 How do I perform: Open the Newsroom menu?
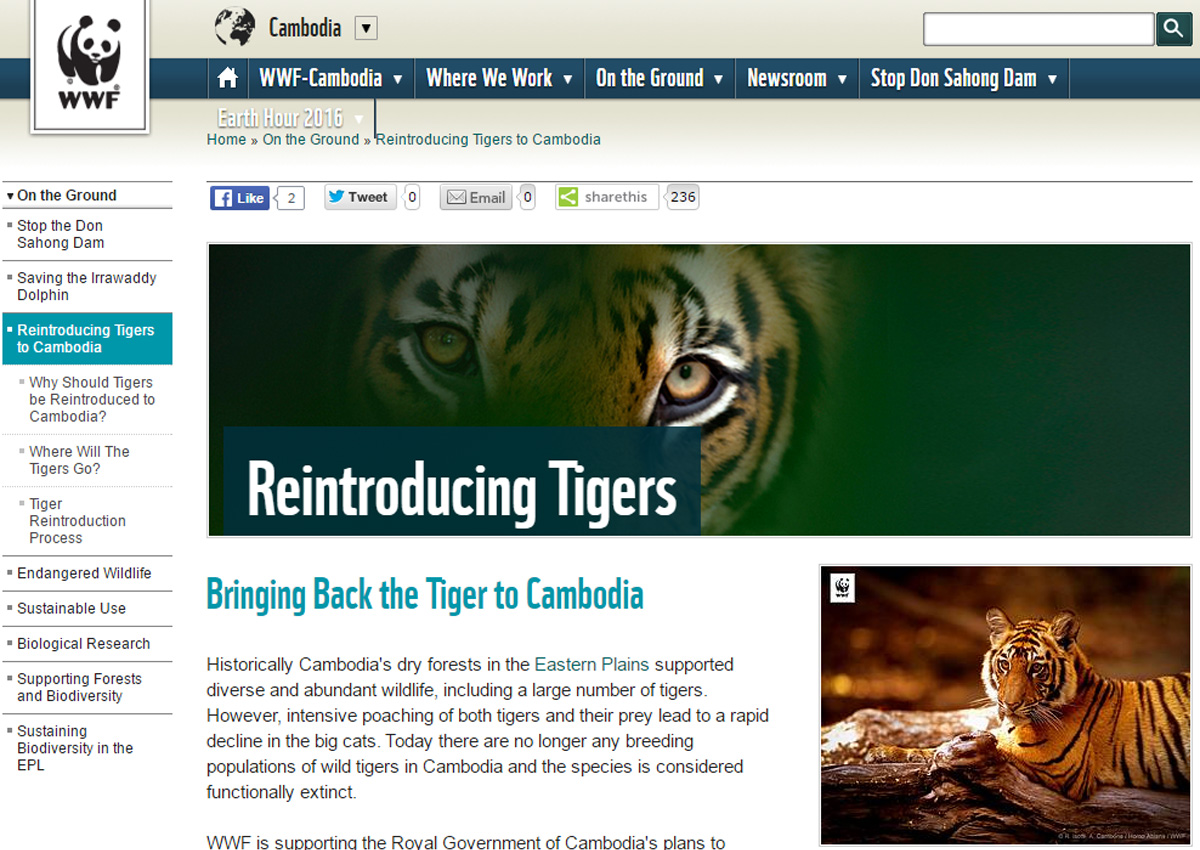(x=797, y=78)
